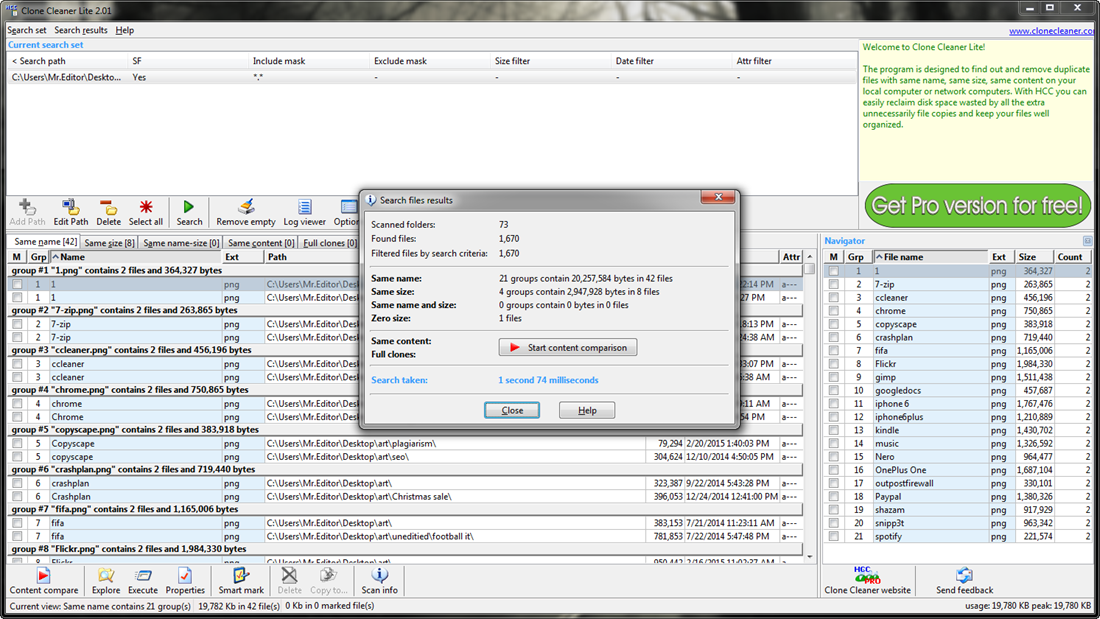Screen dimensions: 1100x619
Task: Sort Navigator by the Count column
Action: tap(1073, 257)
